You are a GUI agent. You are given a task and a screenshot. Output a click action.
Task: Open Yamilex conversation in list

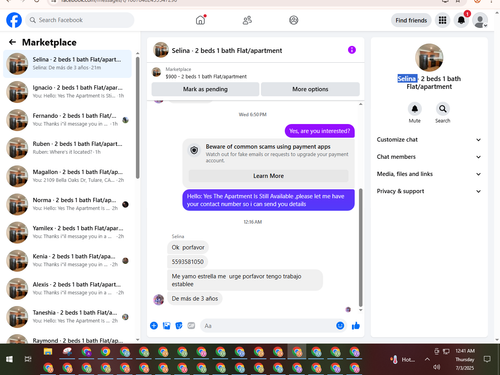(68, 232)
